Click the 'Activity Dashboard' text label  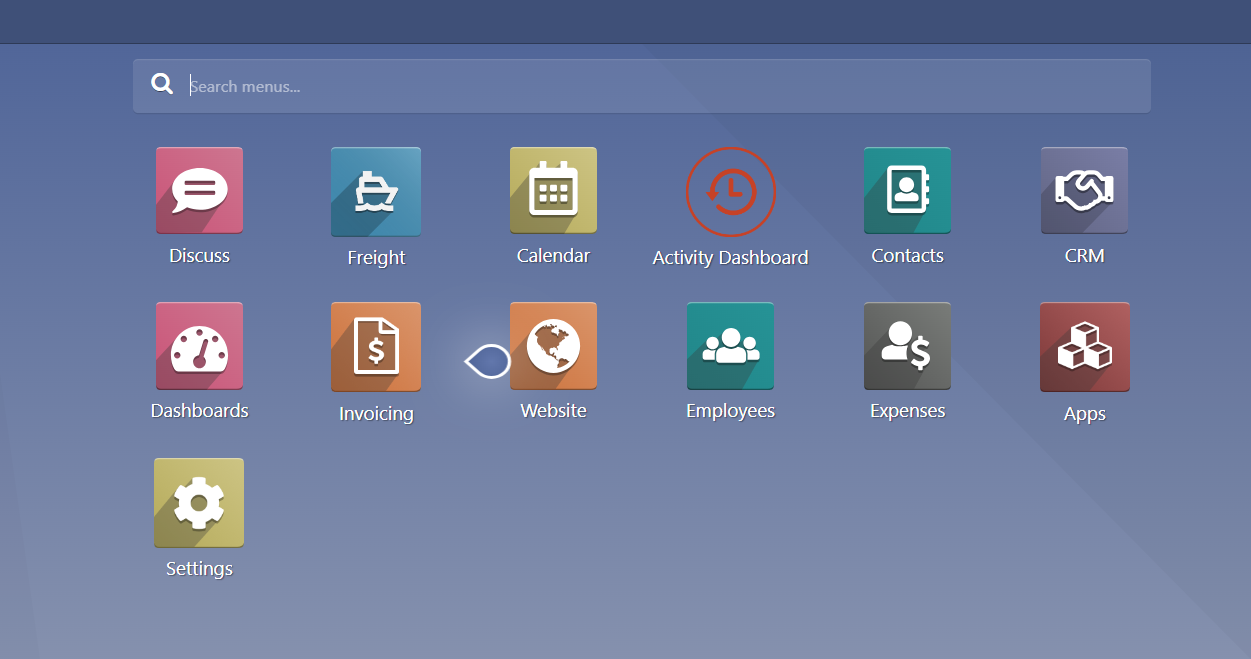(x=730, y=258)
